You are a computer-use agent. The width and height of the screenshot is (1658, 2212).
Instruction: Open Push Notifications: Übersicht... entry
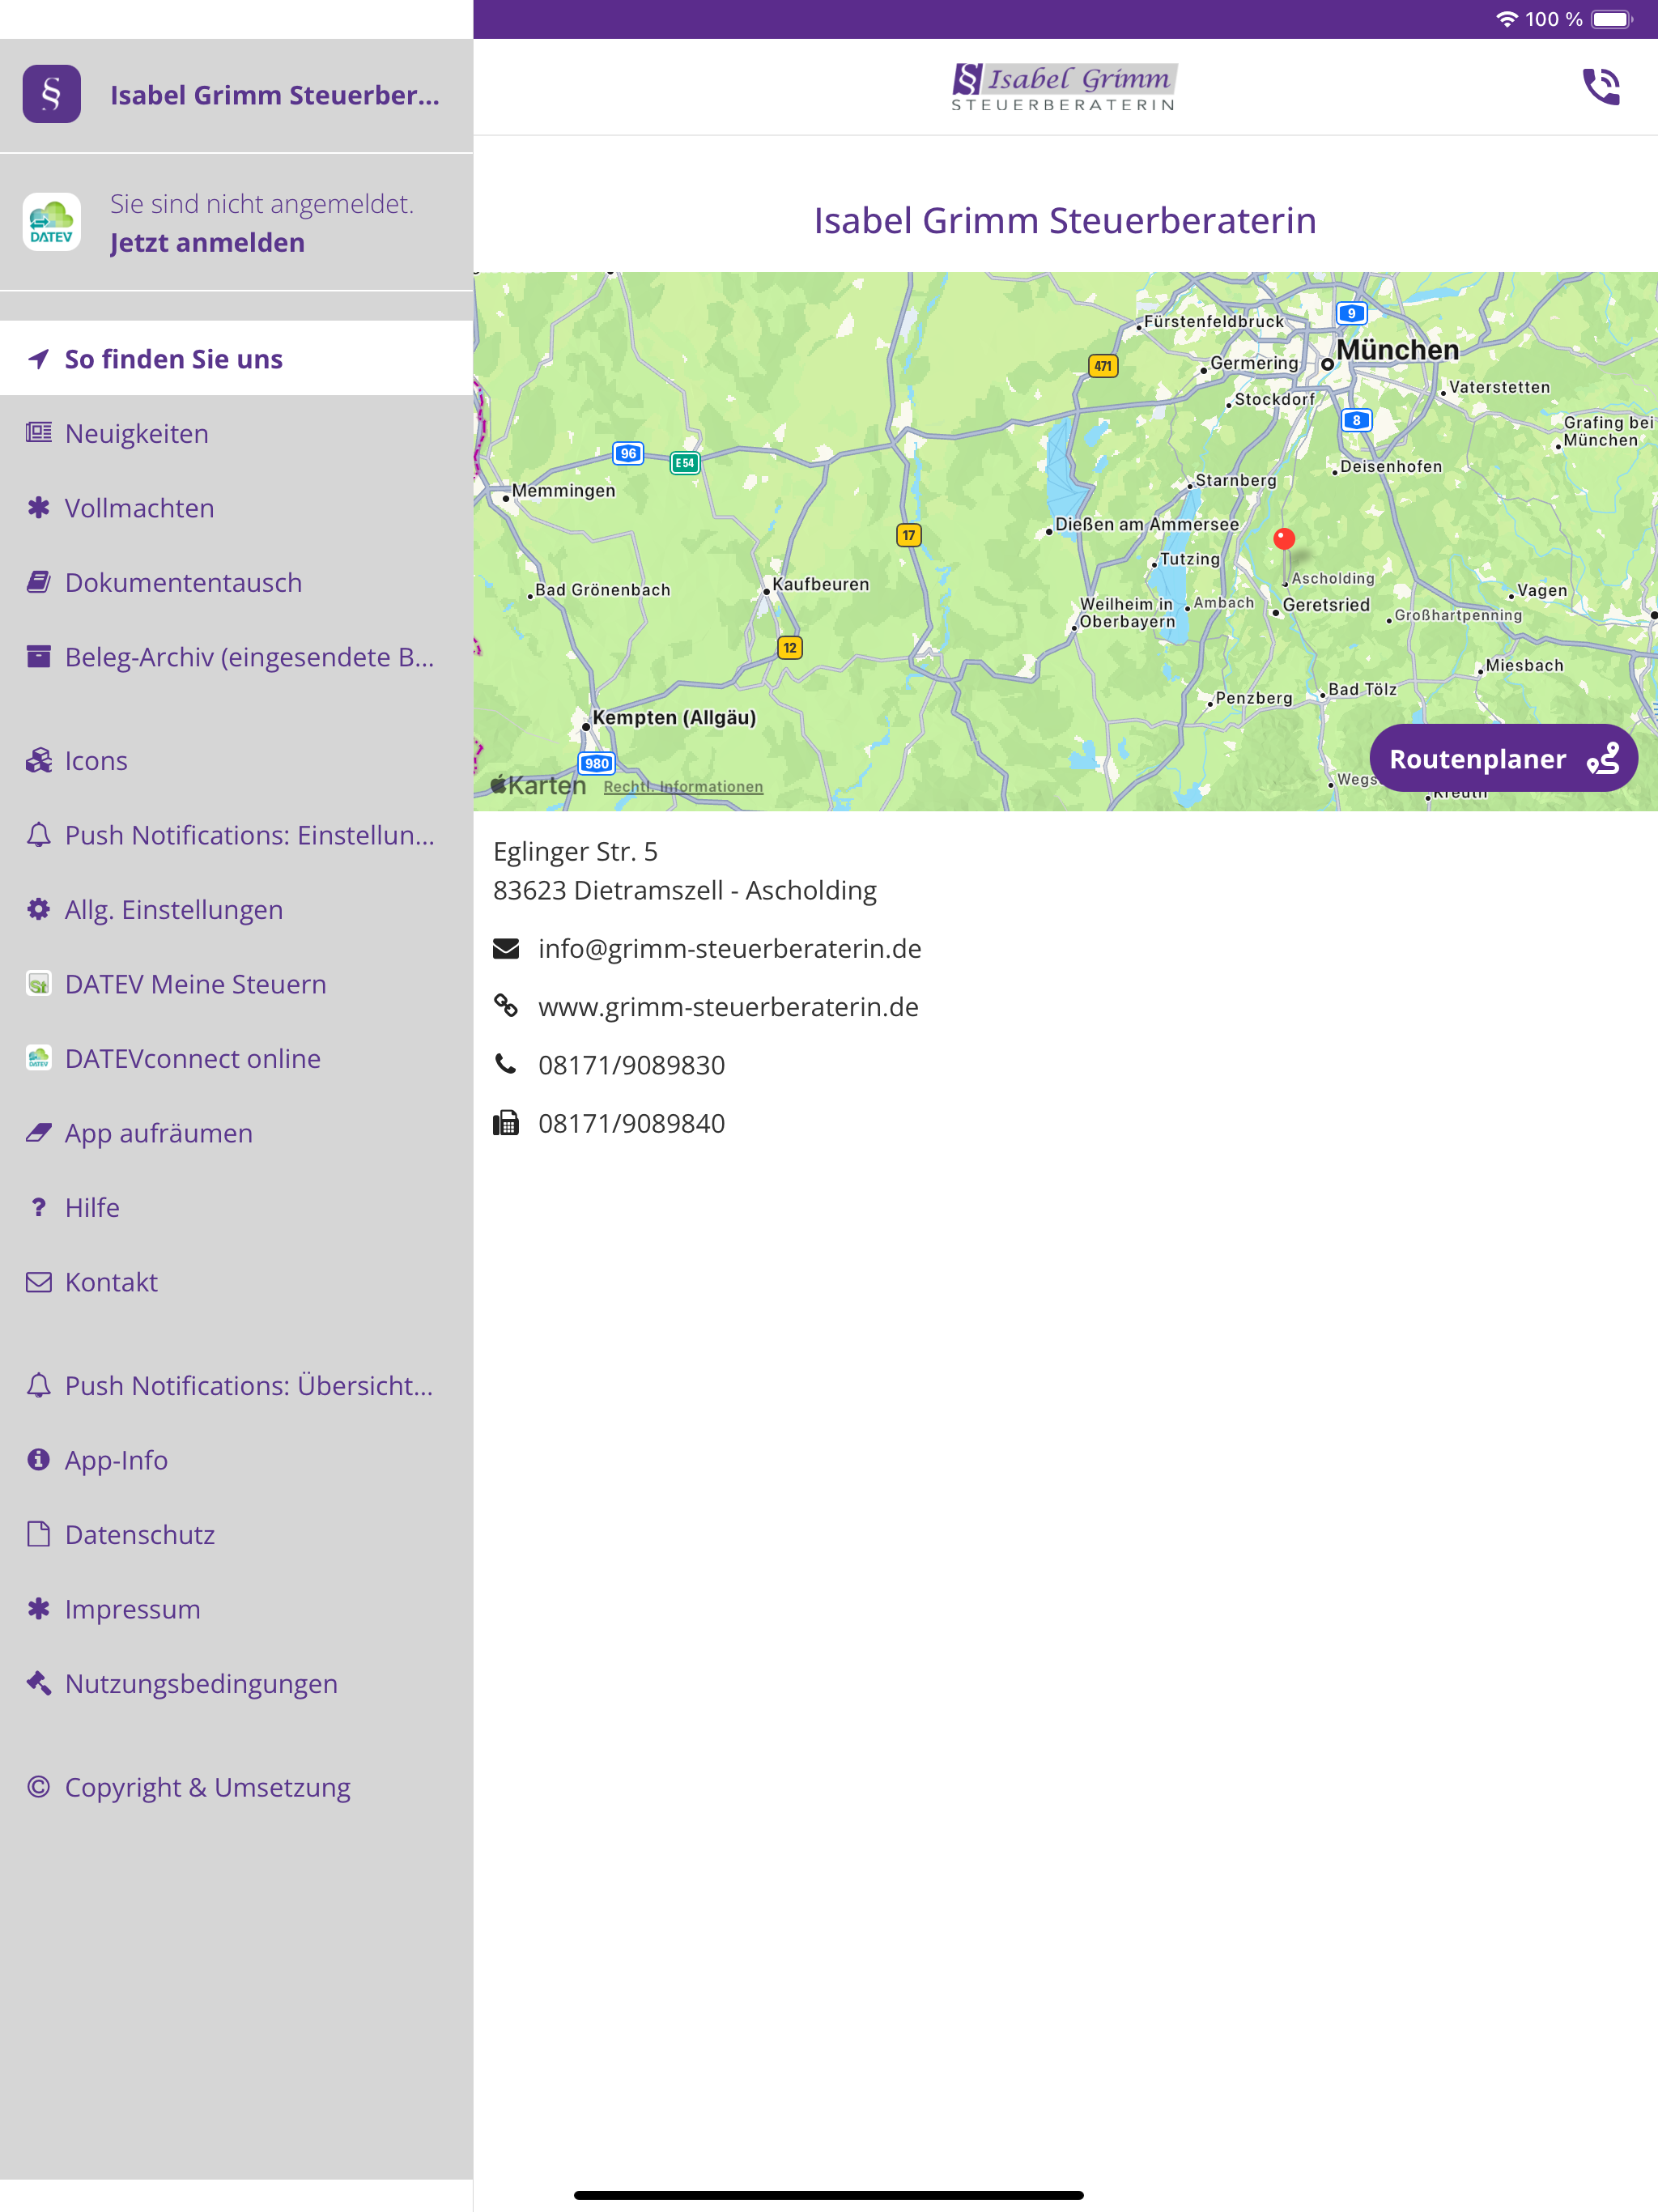click(237, 1386)
